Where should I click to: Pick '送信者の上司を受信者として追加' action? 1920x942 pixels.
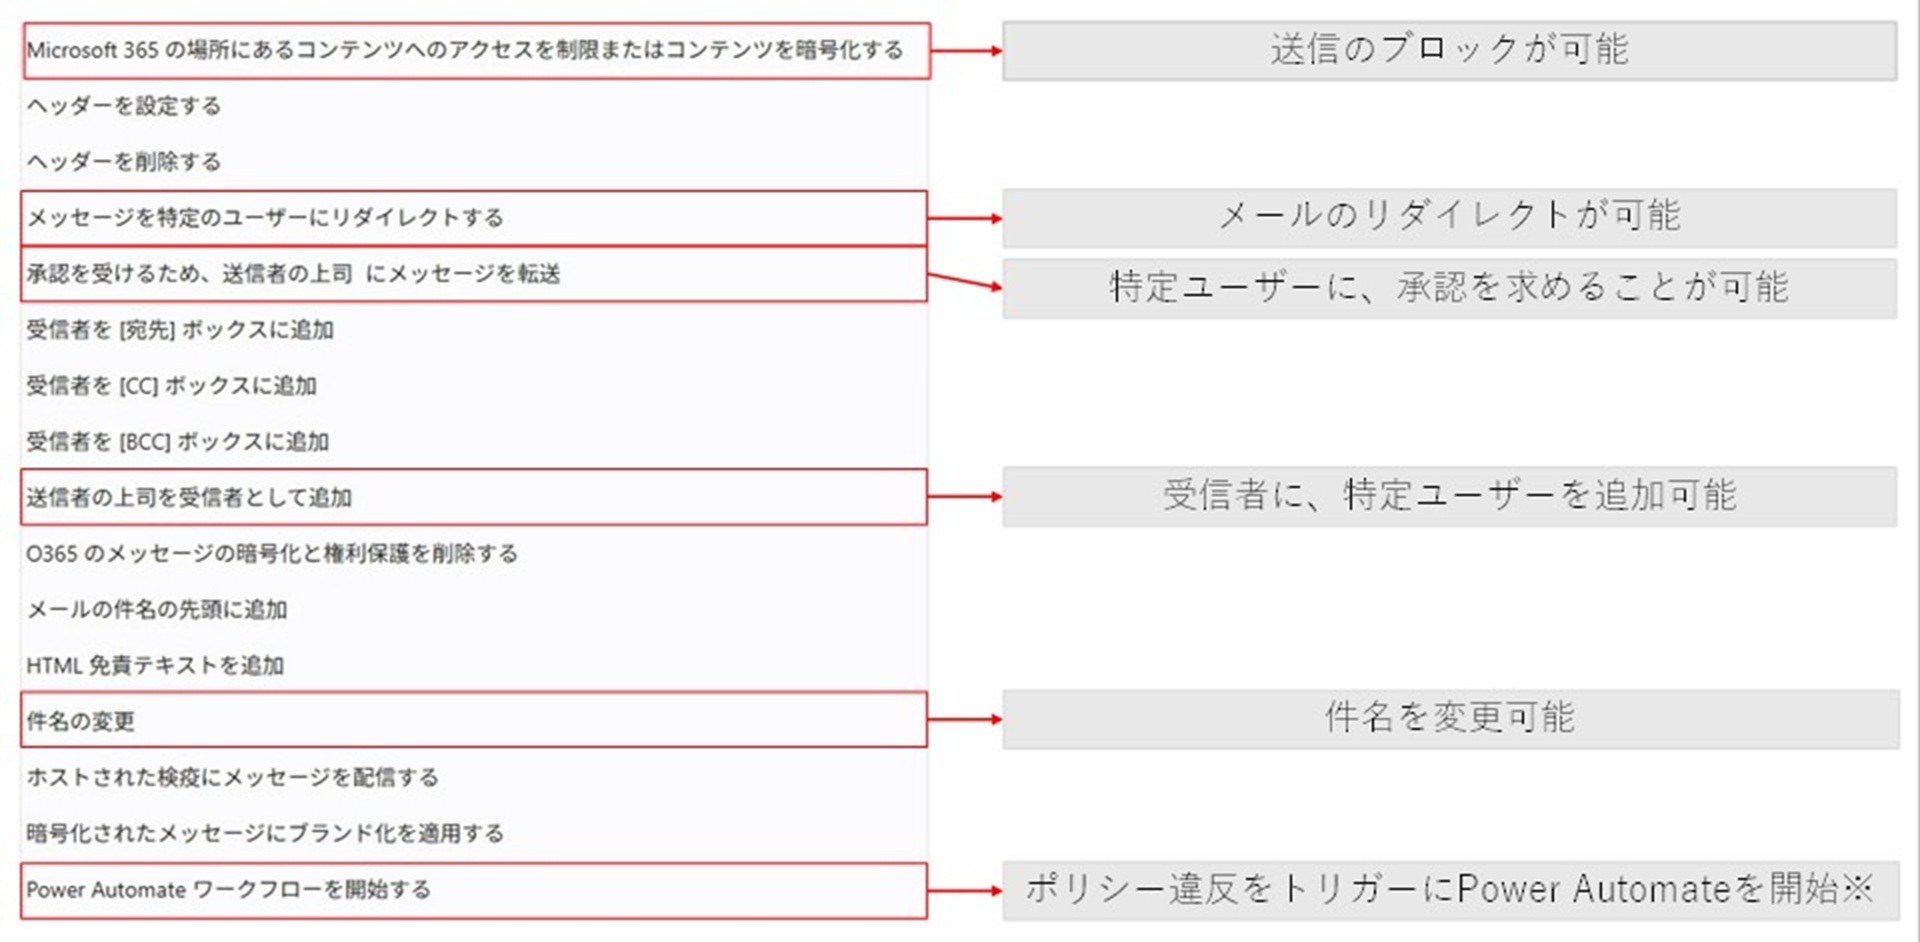click(x=189, y=498)
